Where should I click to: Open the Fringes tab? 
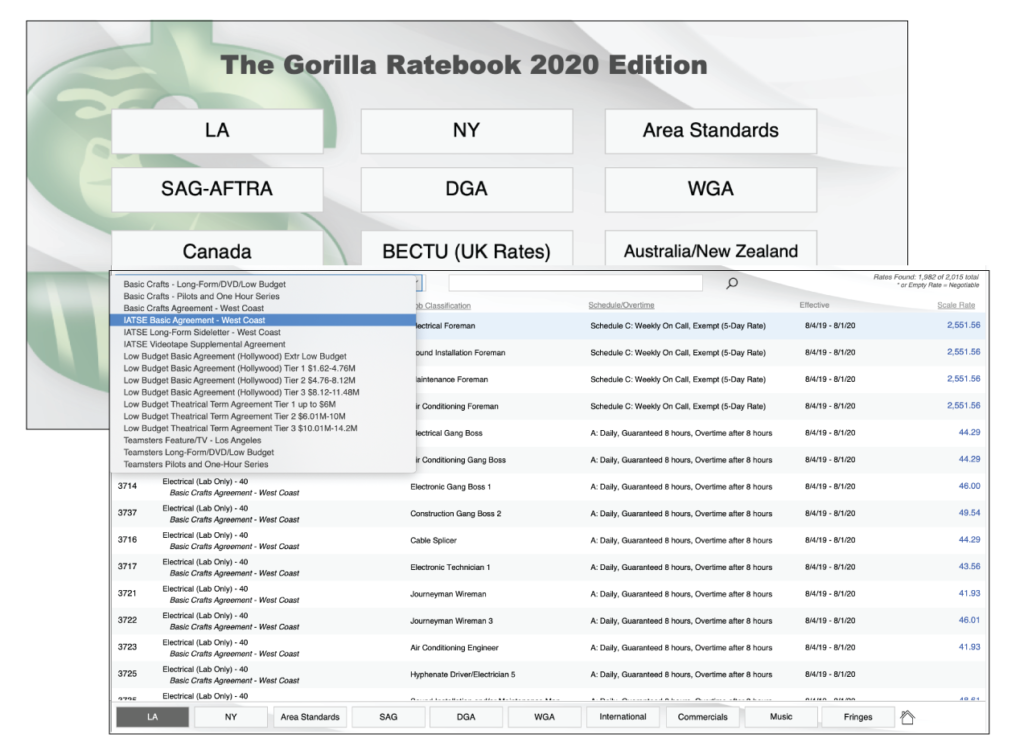(858, 717)
